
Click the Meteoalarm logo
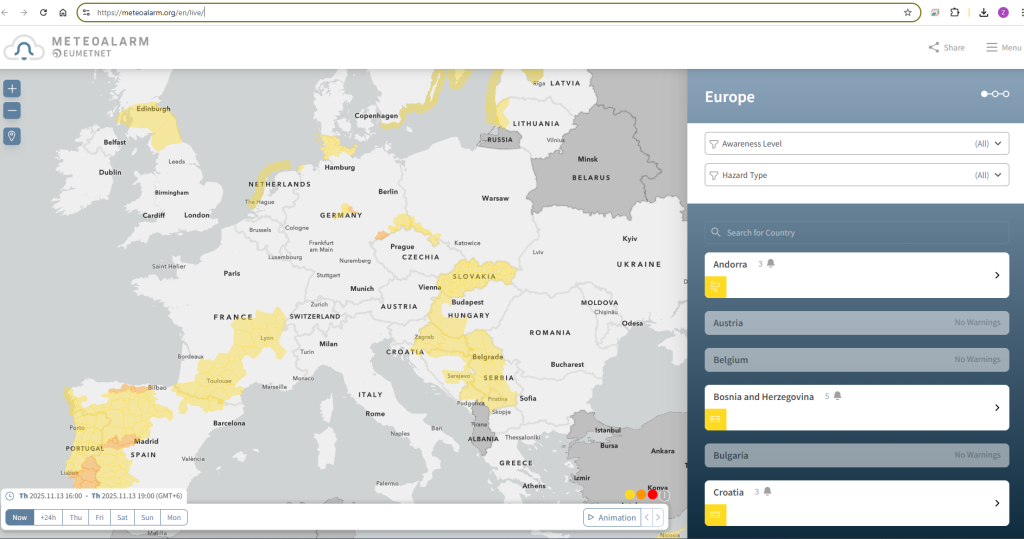coord(77,47)
